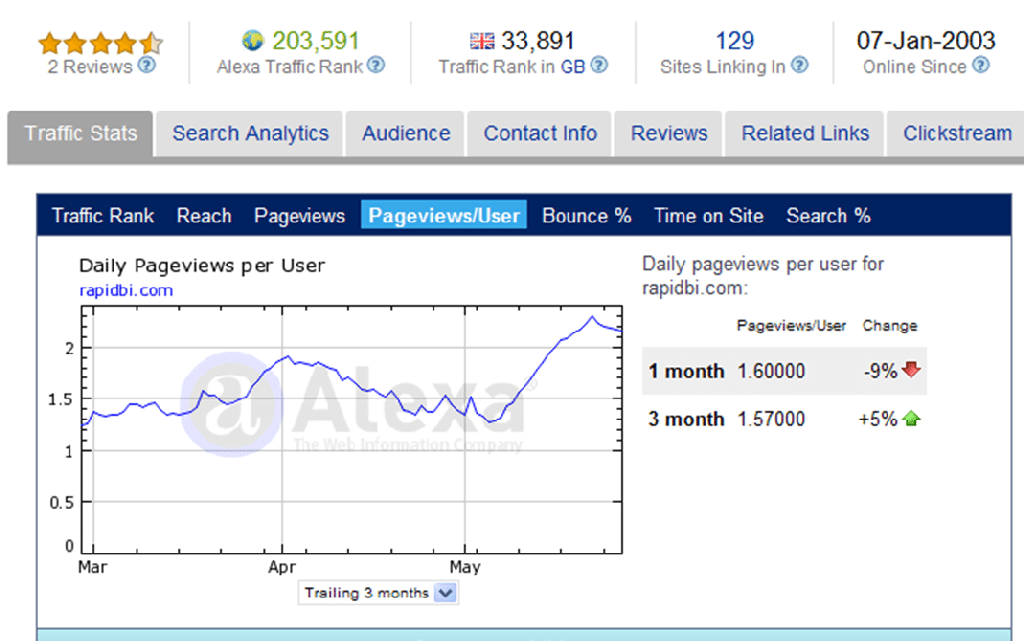
Task: Click the 1.57000 pageviews value
Action: (x=771, y=419)
